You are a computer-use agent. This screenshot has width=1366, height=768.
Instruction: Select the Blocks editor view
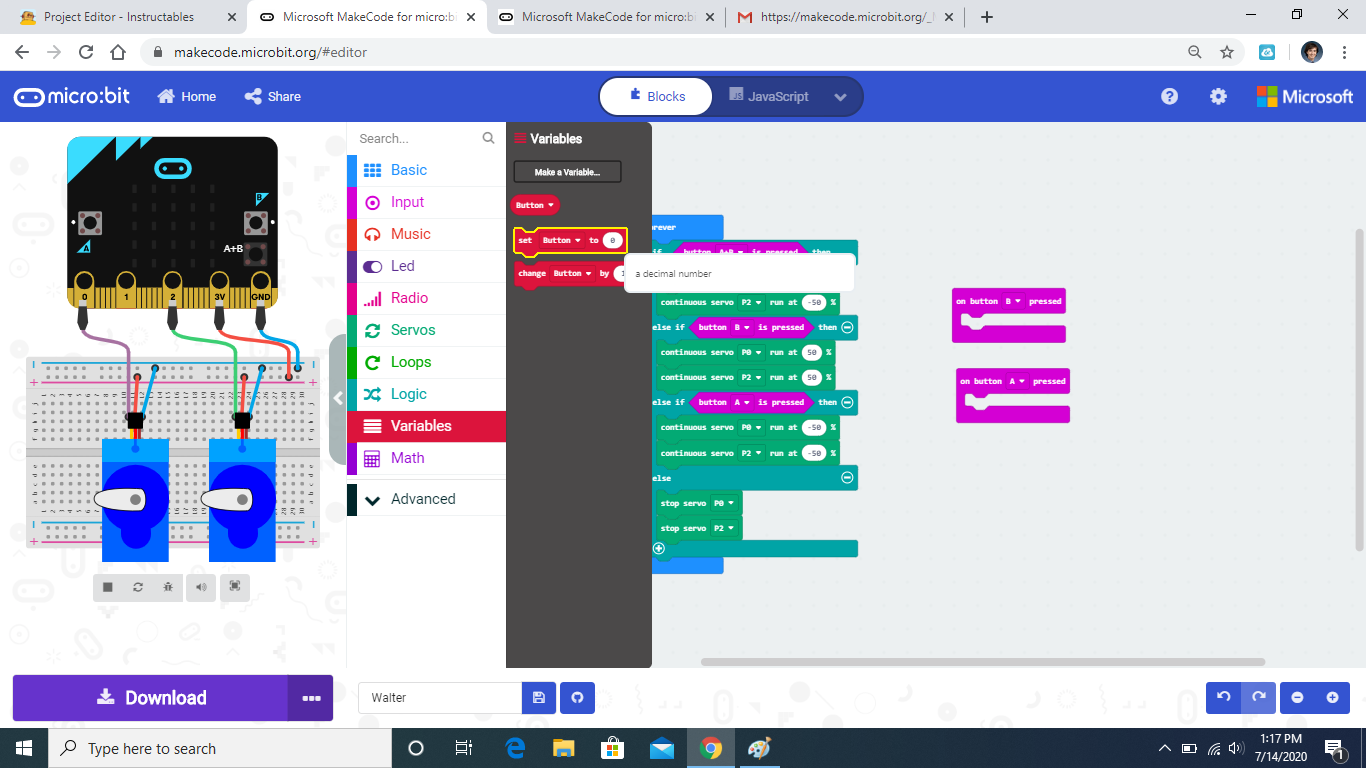(x=656, y=97)
